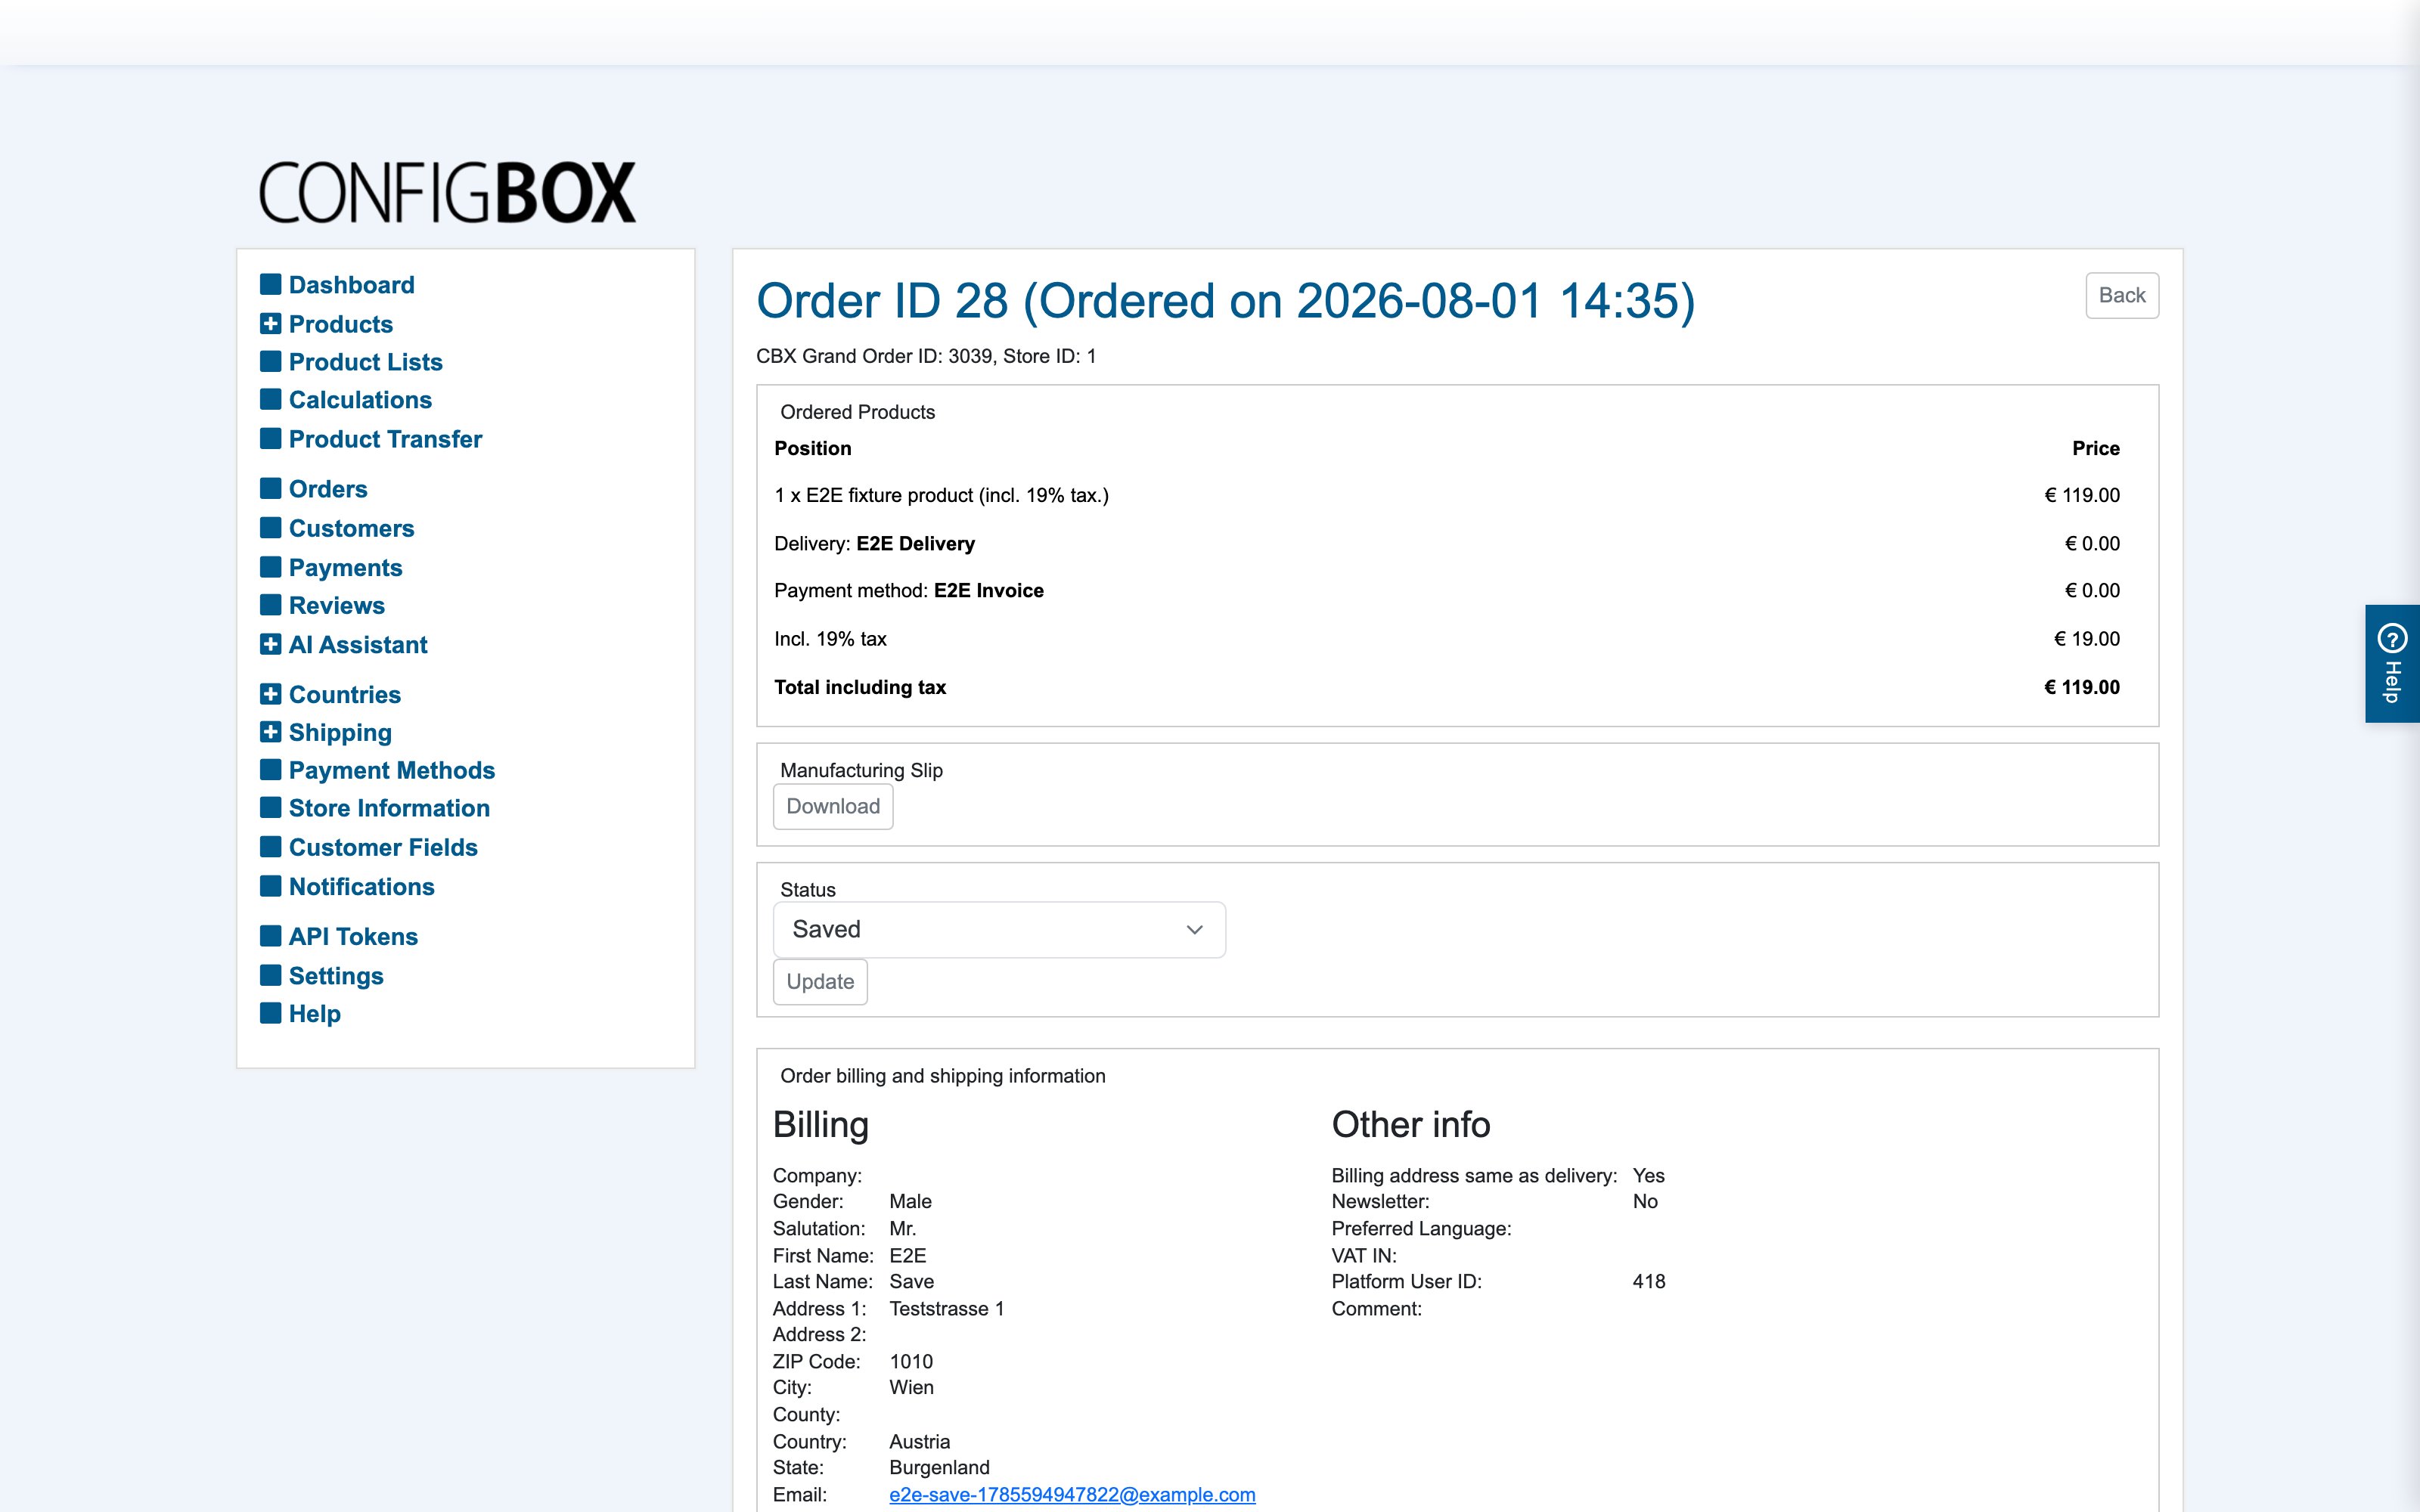Image resolution: width=2420 pixels, height=1512 pixels.
Task: Expand the AI Assistant plus icon
Action: coord(270,644)
